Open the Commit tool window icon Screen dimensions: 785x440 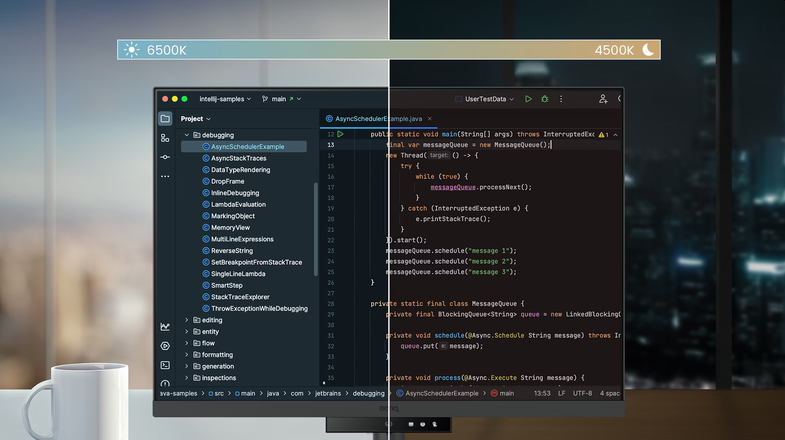(x=165, y=157)
